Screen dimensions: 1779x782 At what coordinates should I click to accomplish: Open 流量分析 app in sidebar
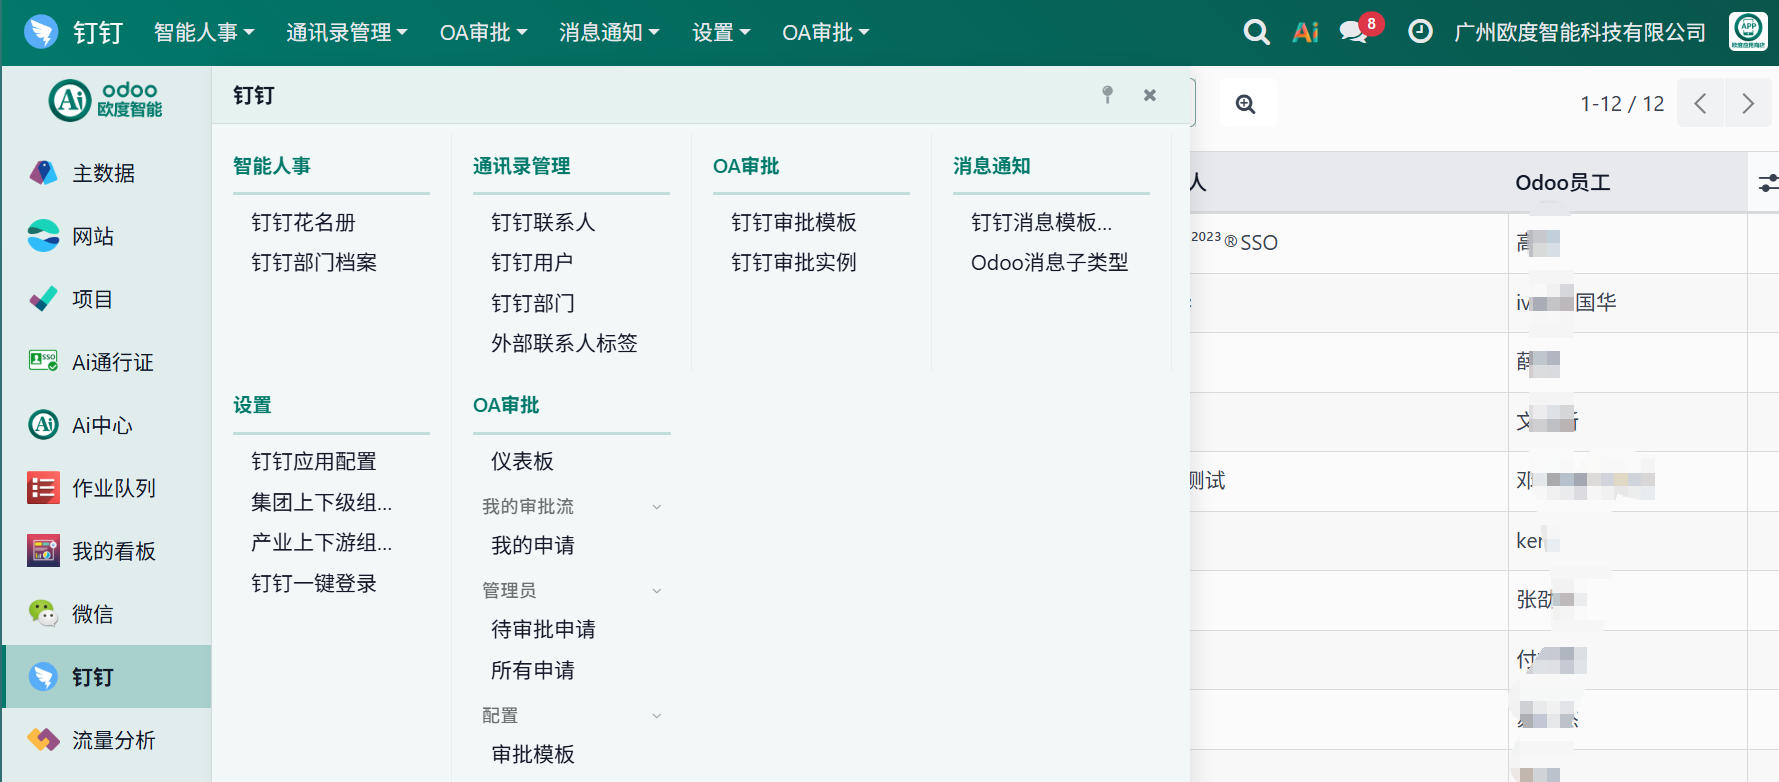click(x=106, y=740)
